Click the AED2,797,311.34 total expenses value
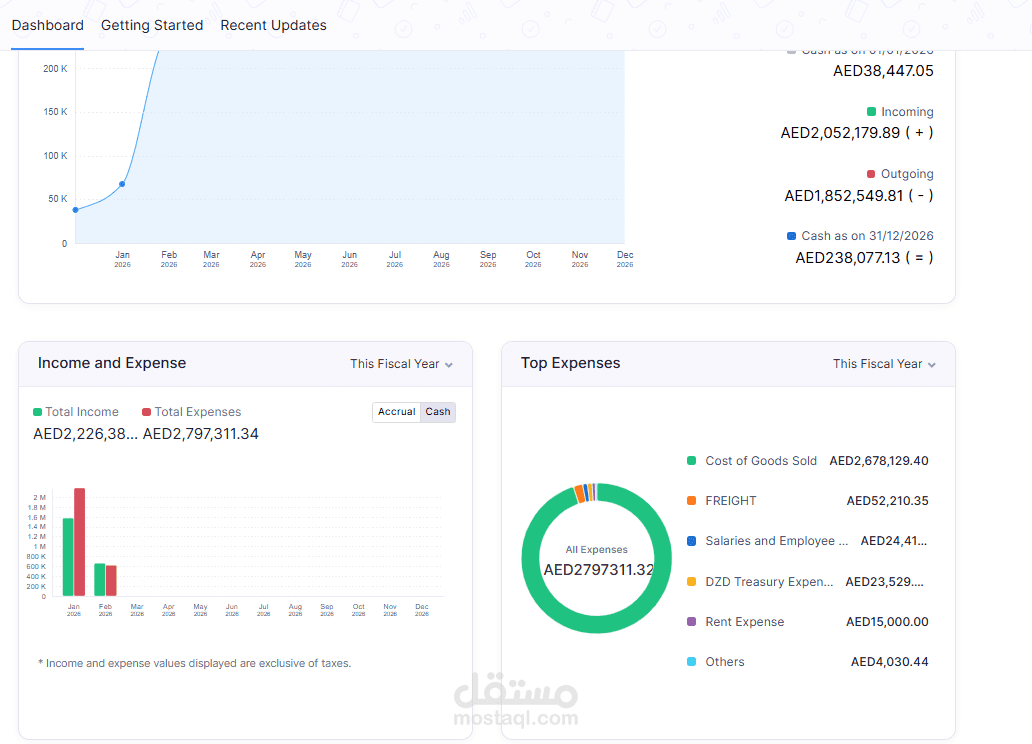This screenshot has height=744, width=1032. click(x=201, y=434)
